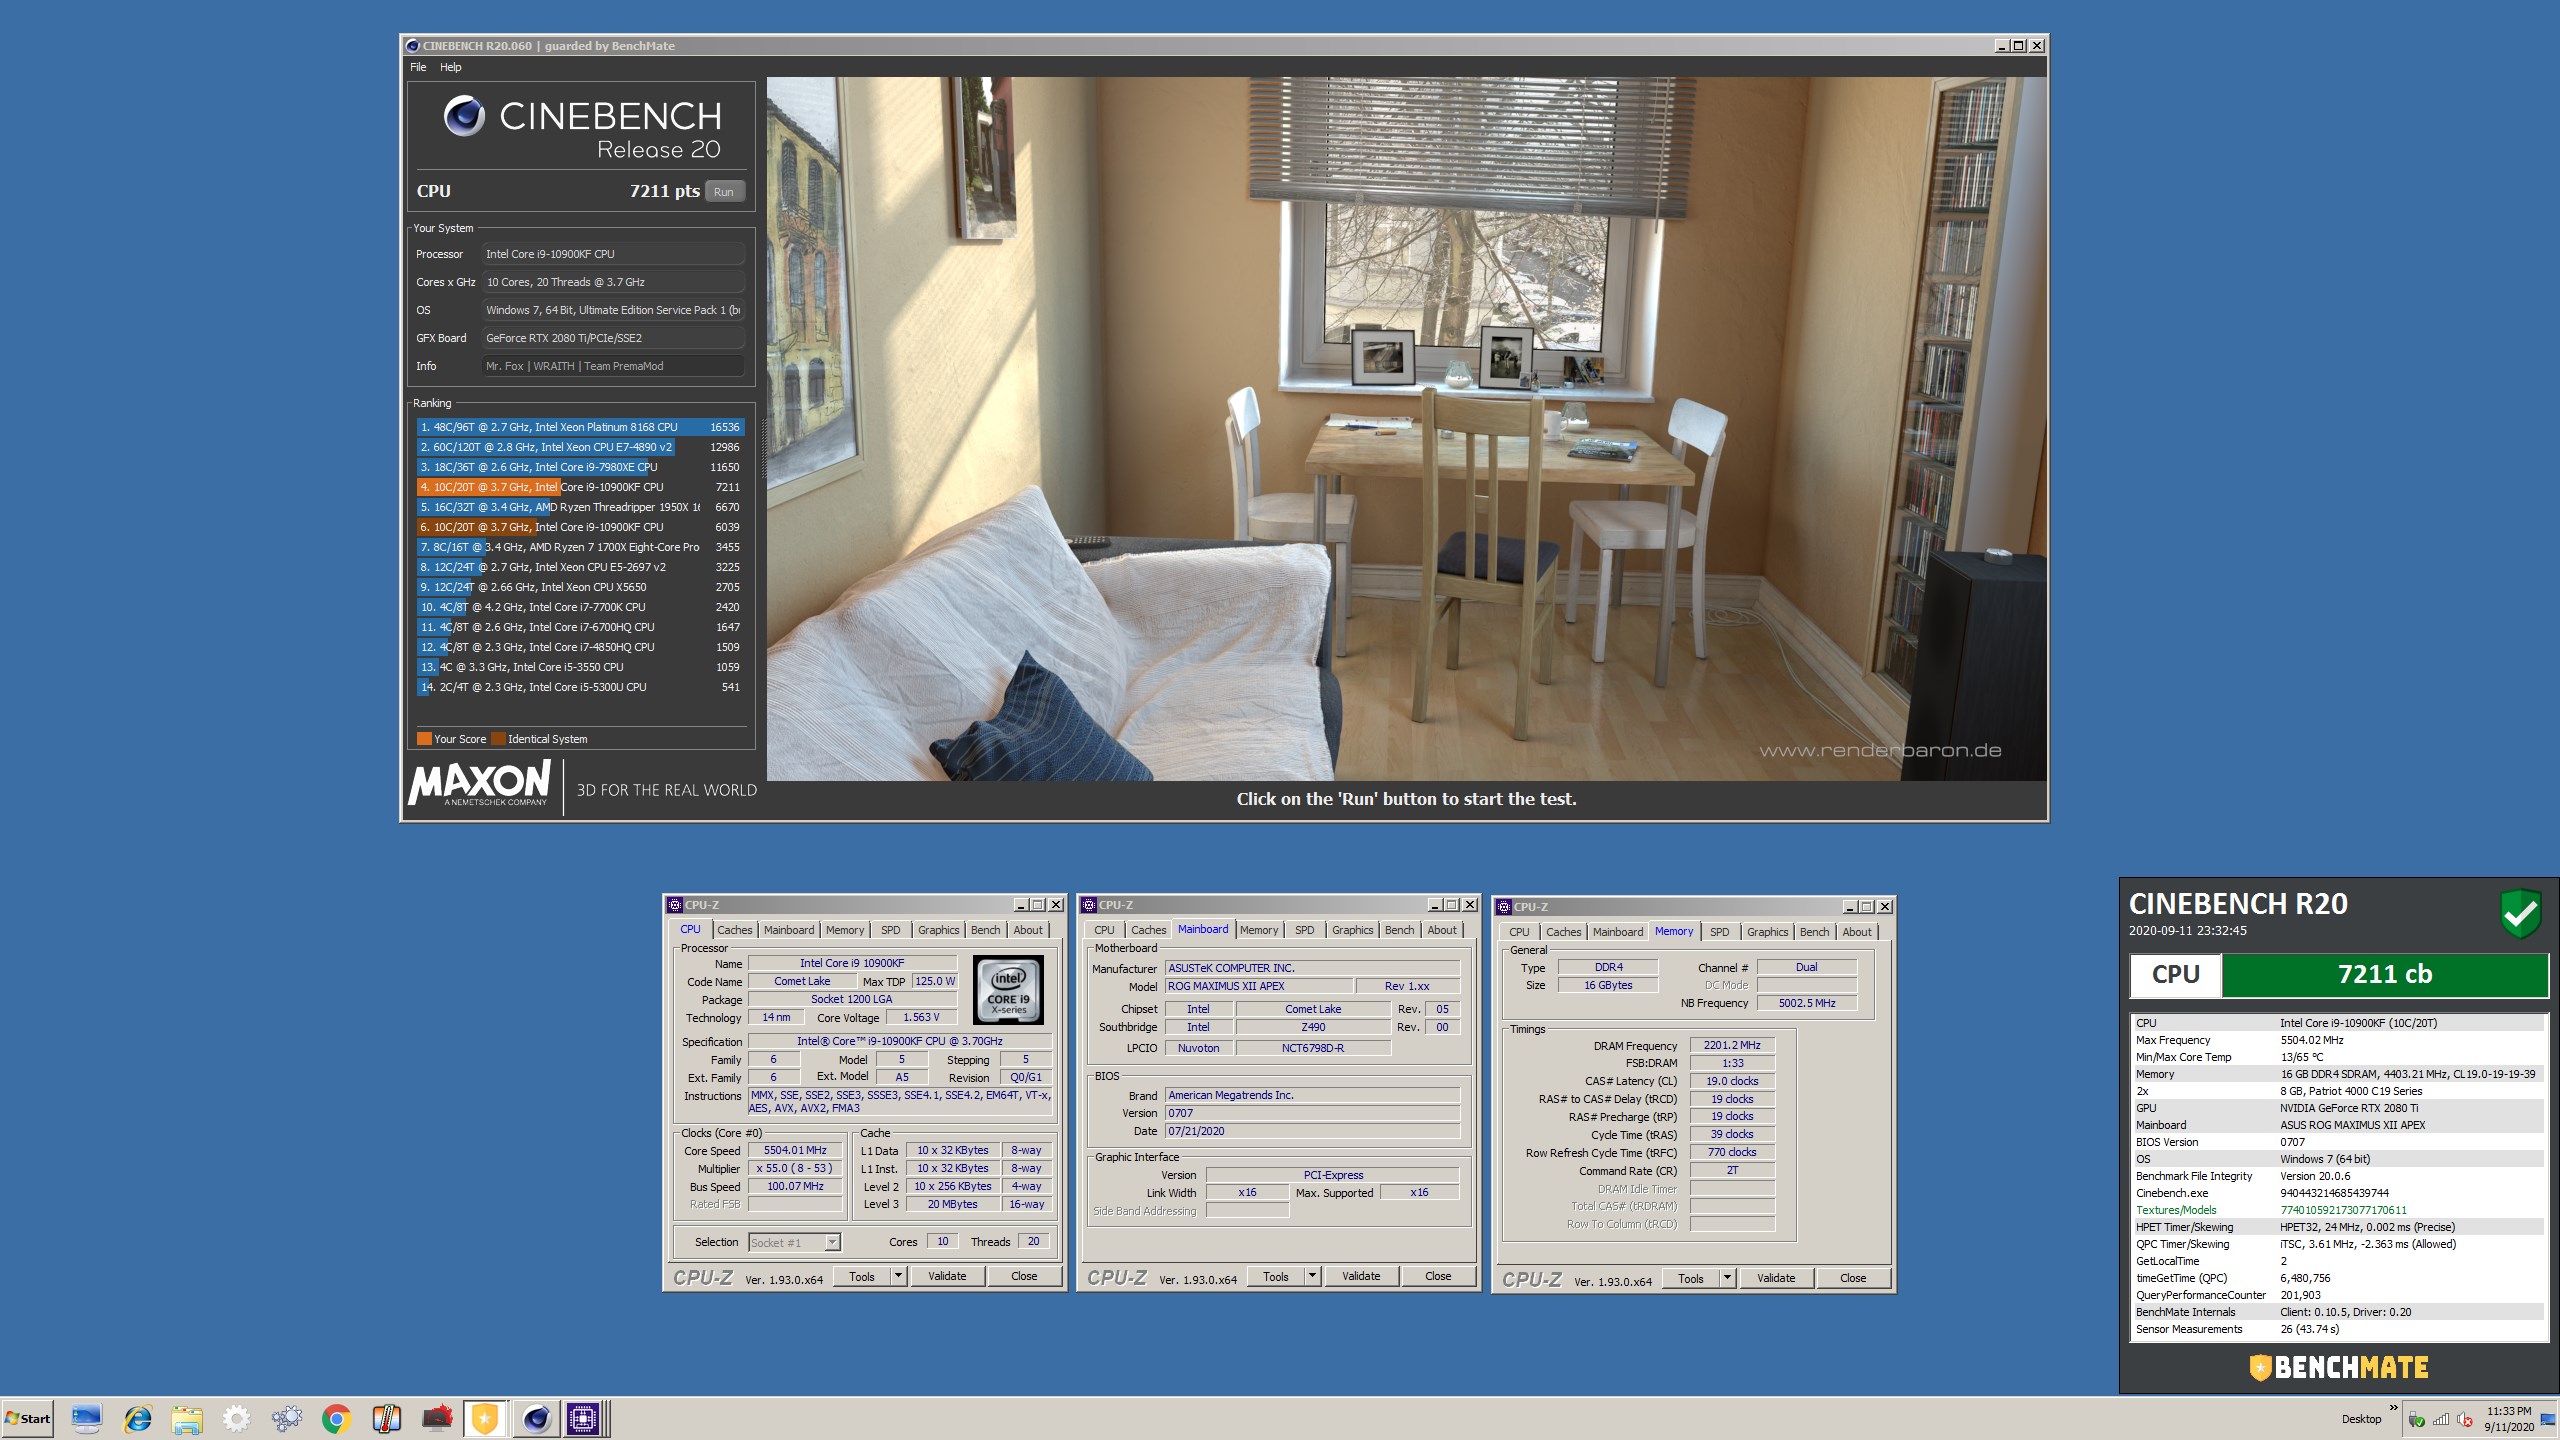
Task: Click BenchMate green shield checkmark icon
Action: (2520, 912)
